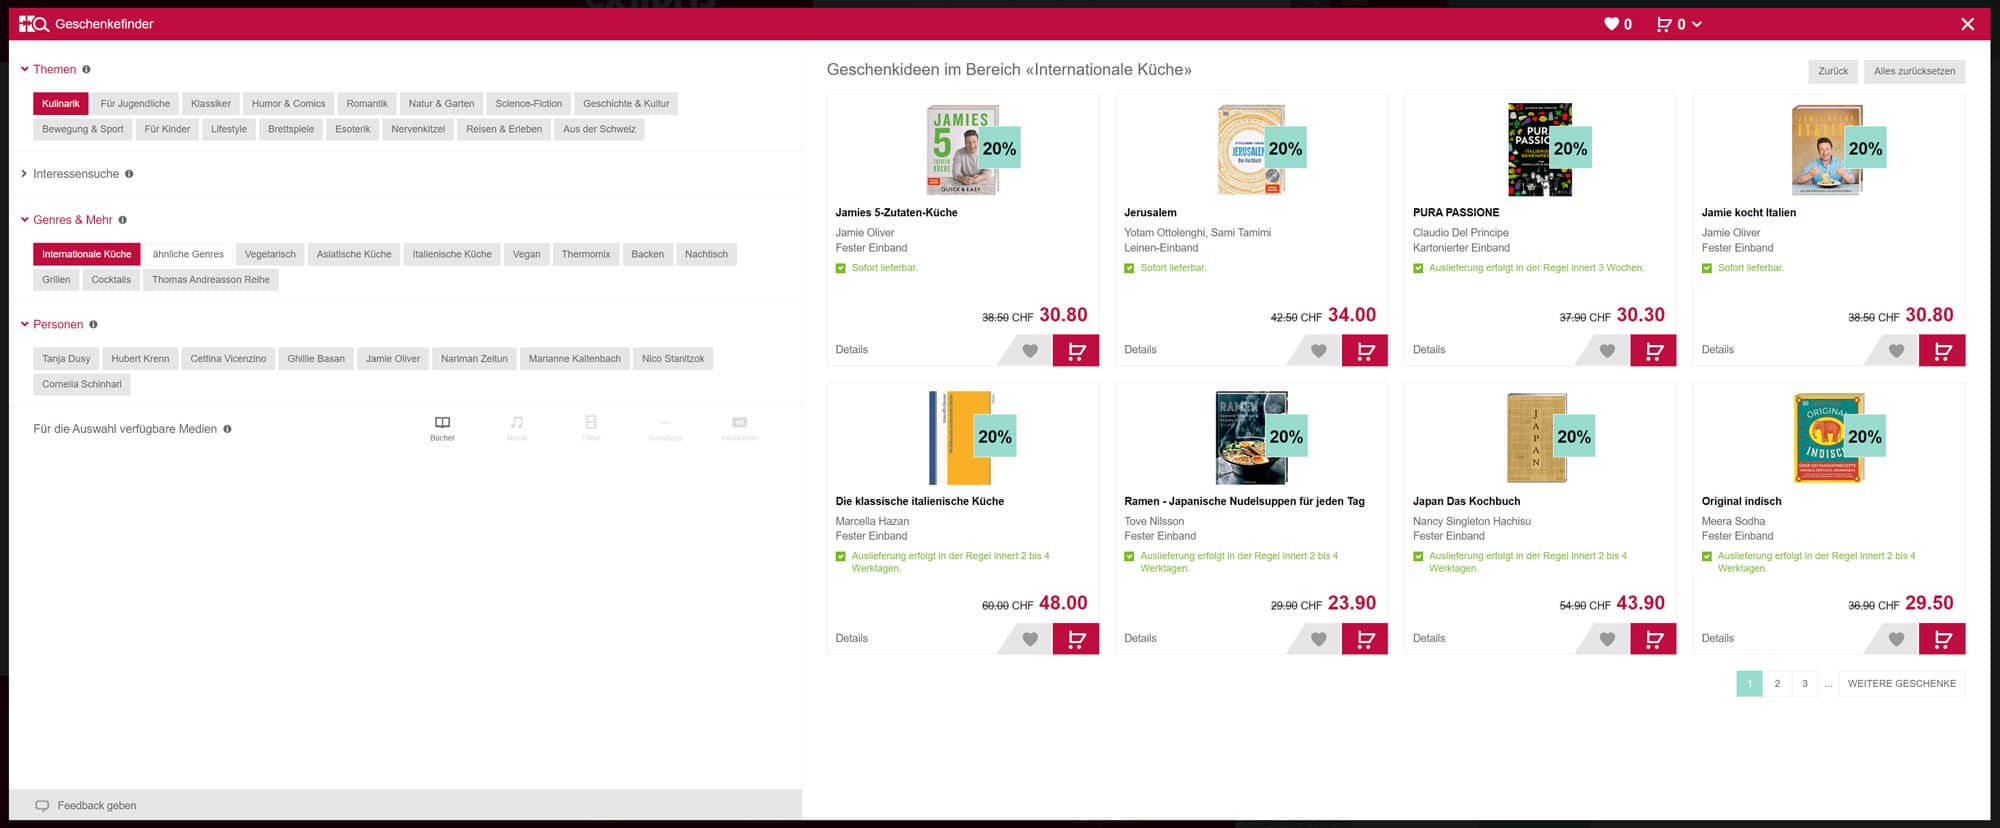
Task: Toggle the Brettspiele theme tag
Action: (x=291, y=129)
